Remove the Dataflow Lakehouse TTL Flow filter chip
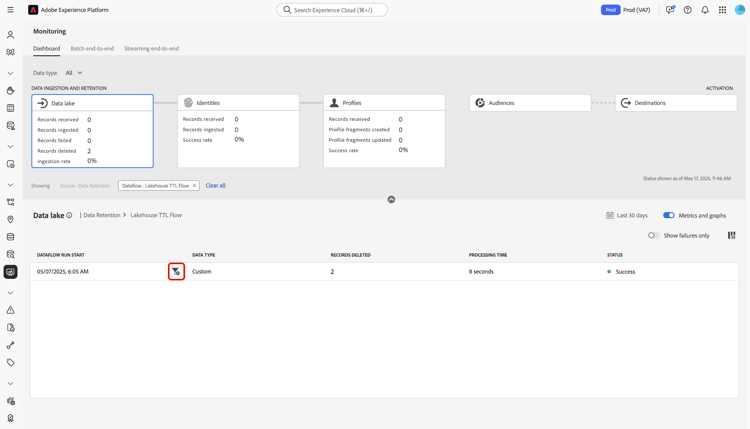This screenshot has width=750, height=429. click(194, 186)
